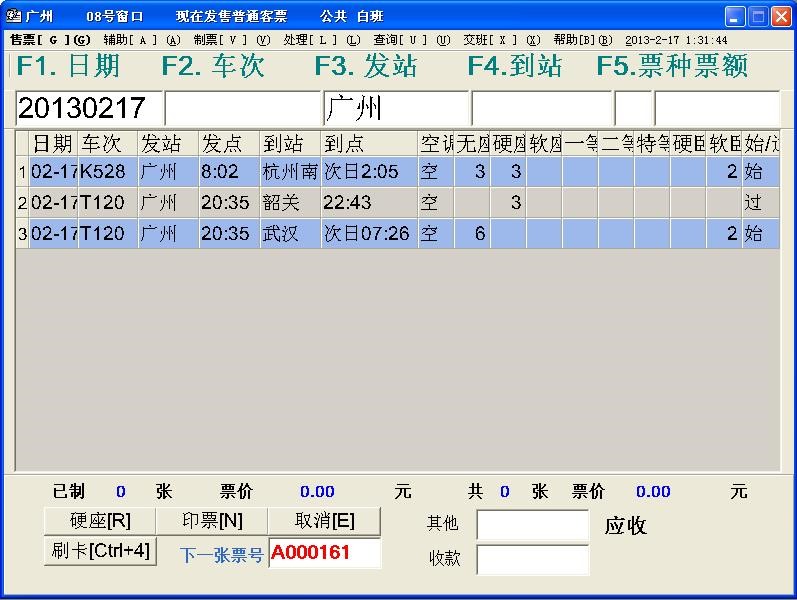Click the 收款 payment received field

pos(532,559)
